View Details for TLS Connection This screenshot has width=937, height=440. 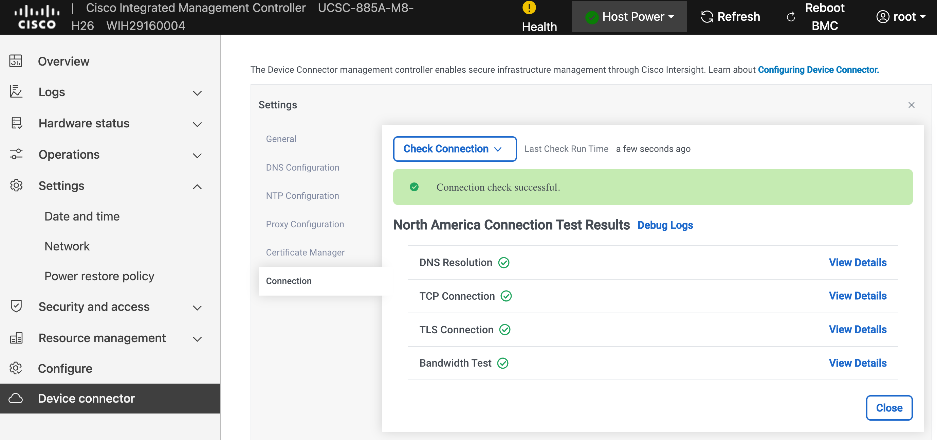858,329
